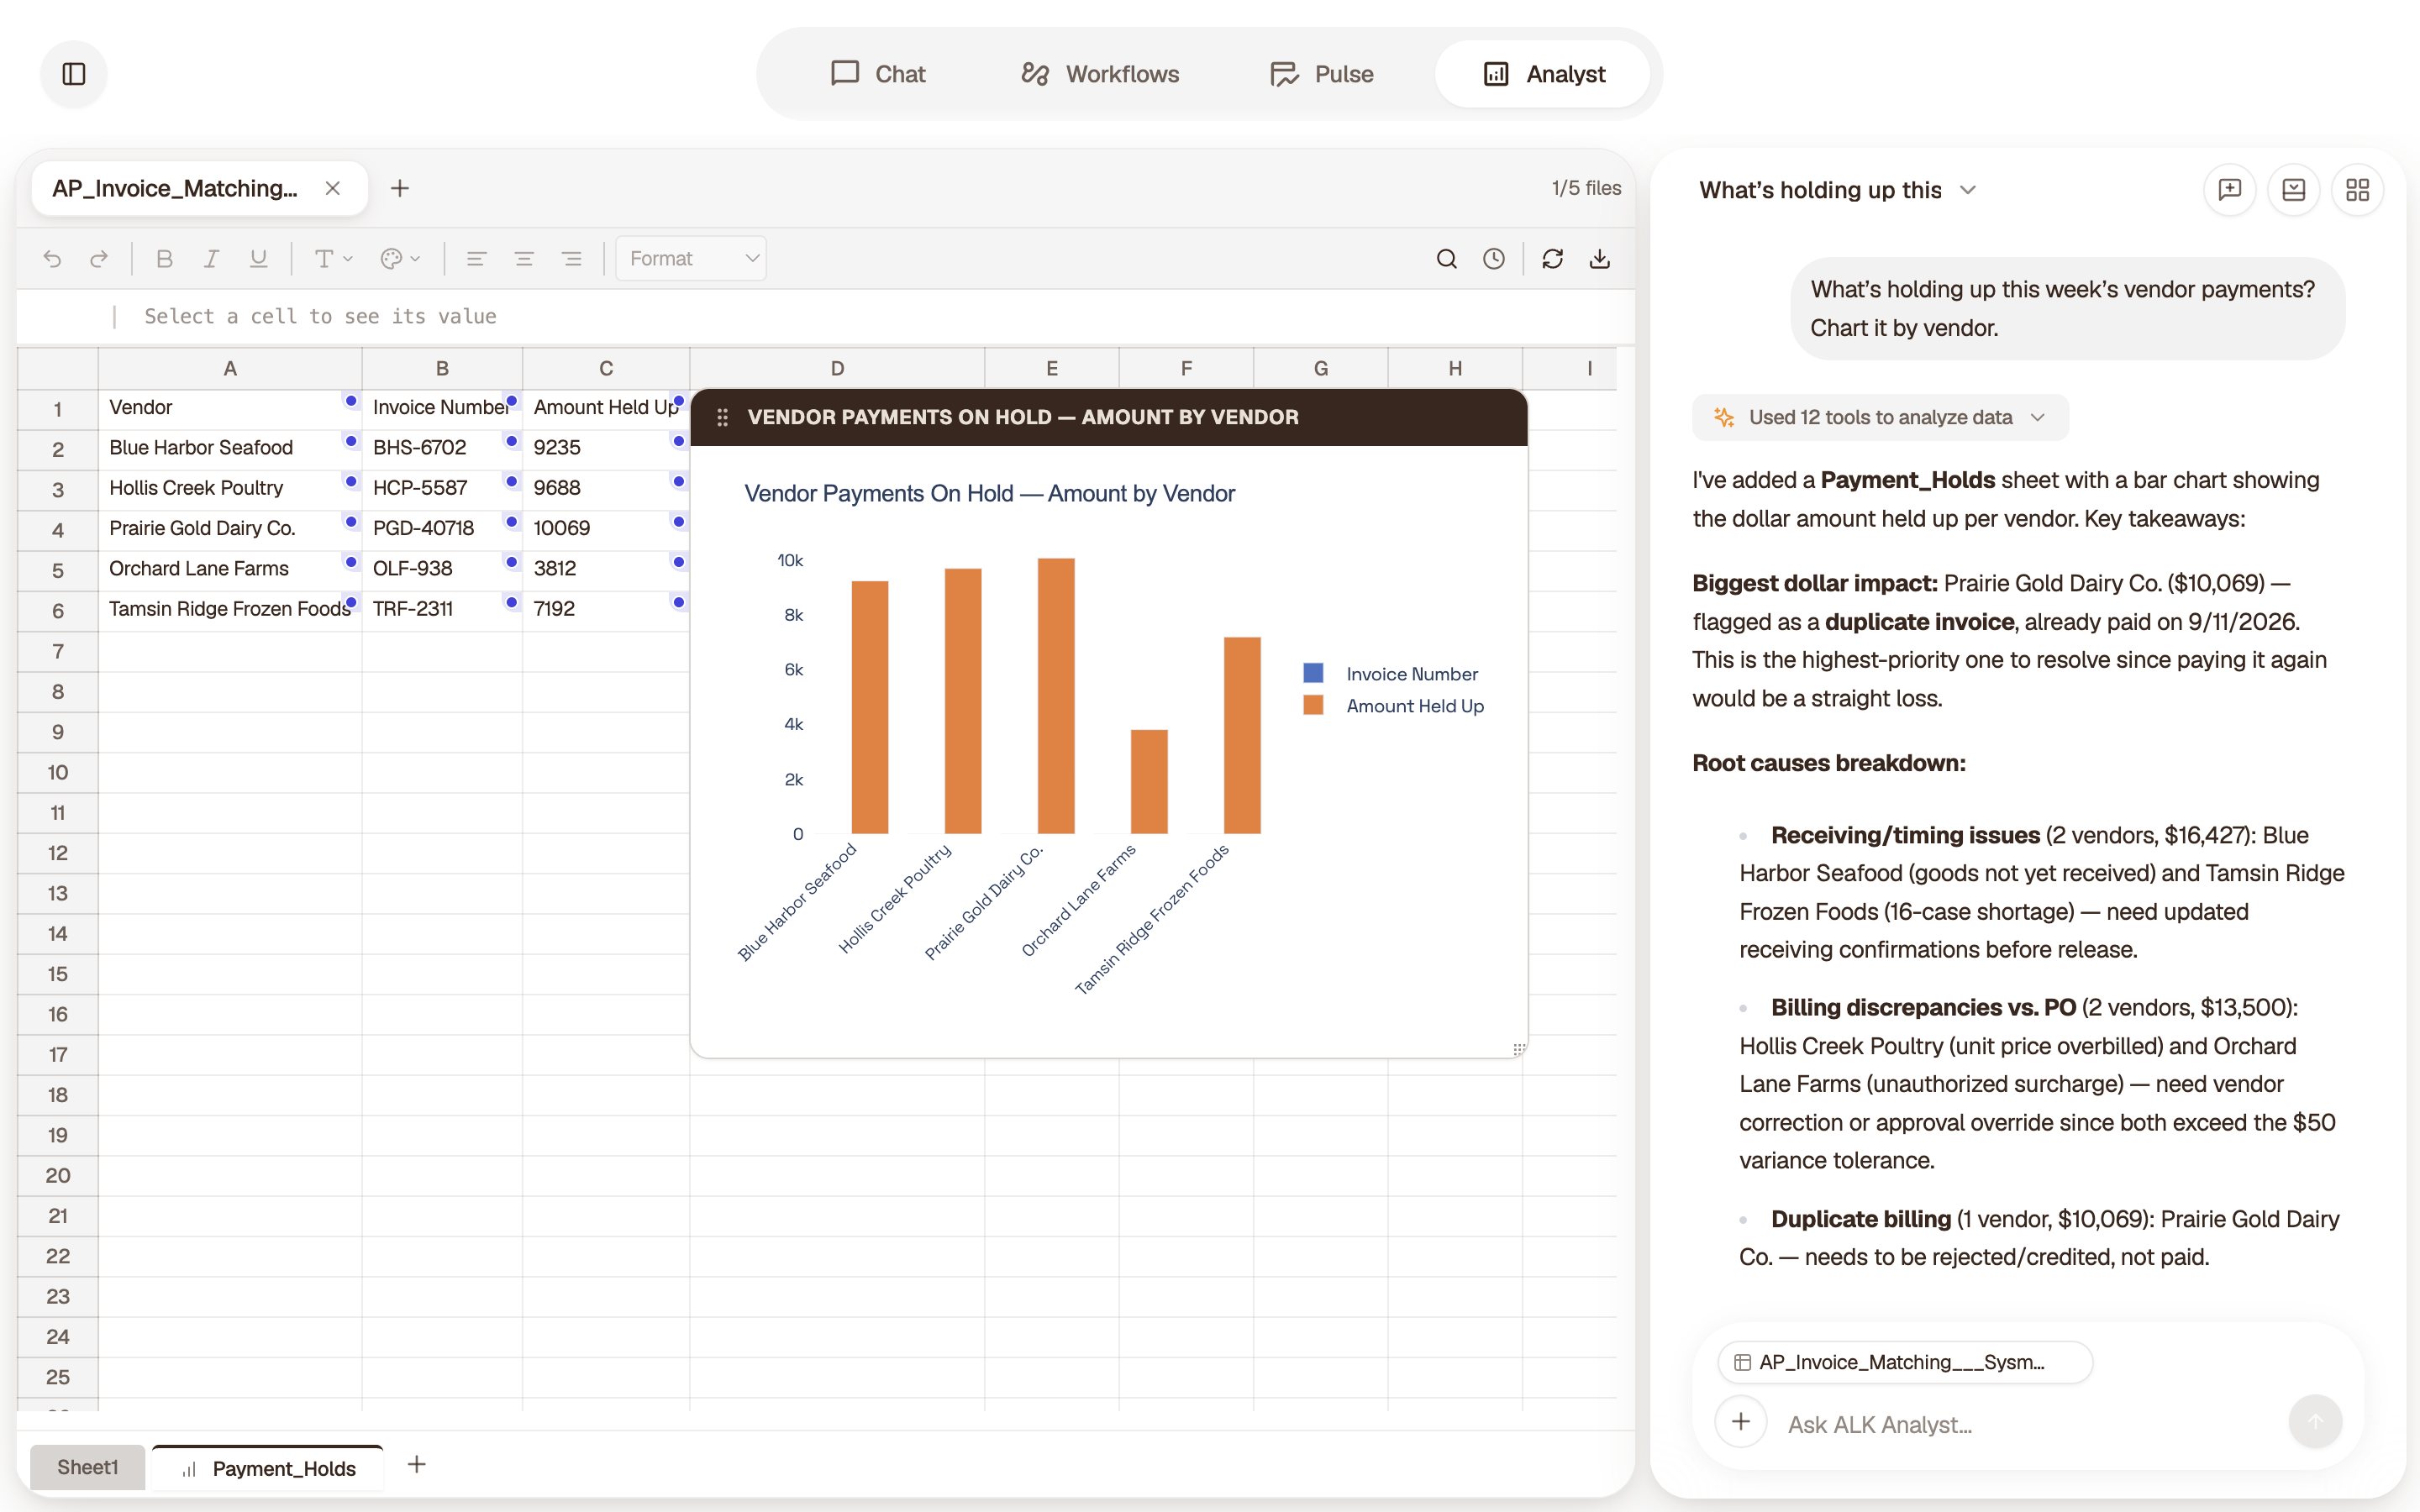
Task: Toggle Amount Held Up legend swatch
Action: 1313,705
